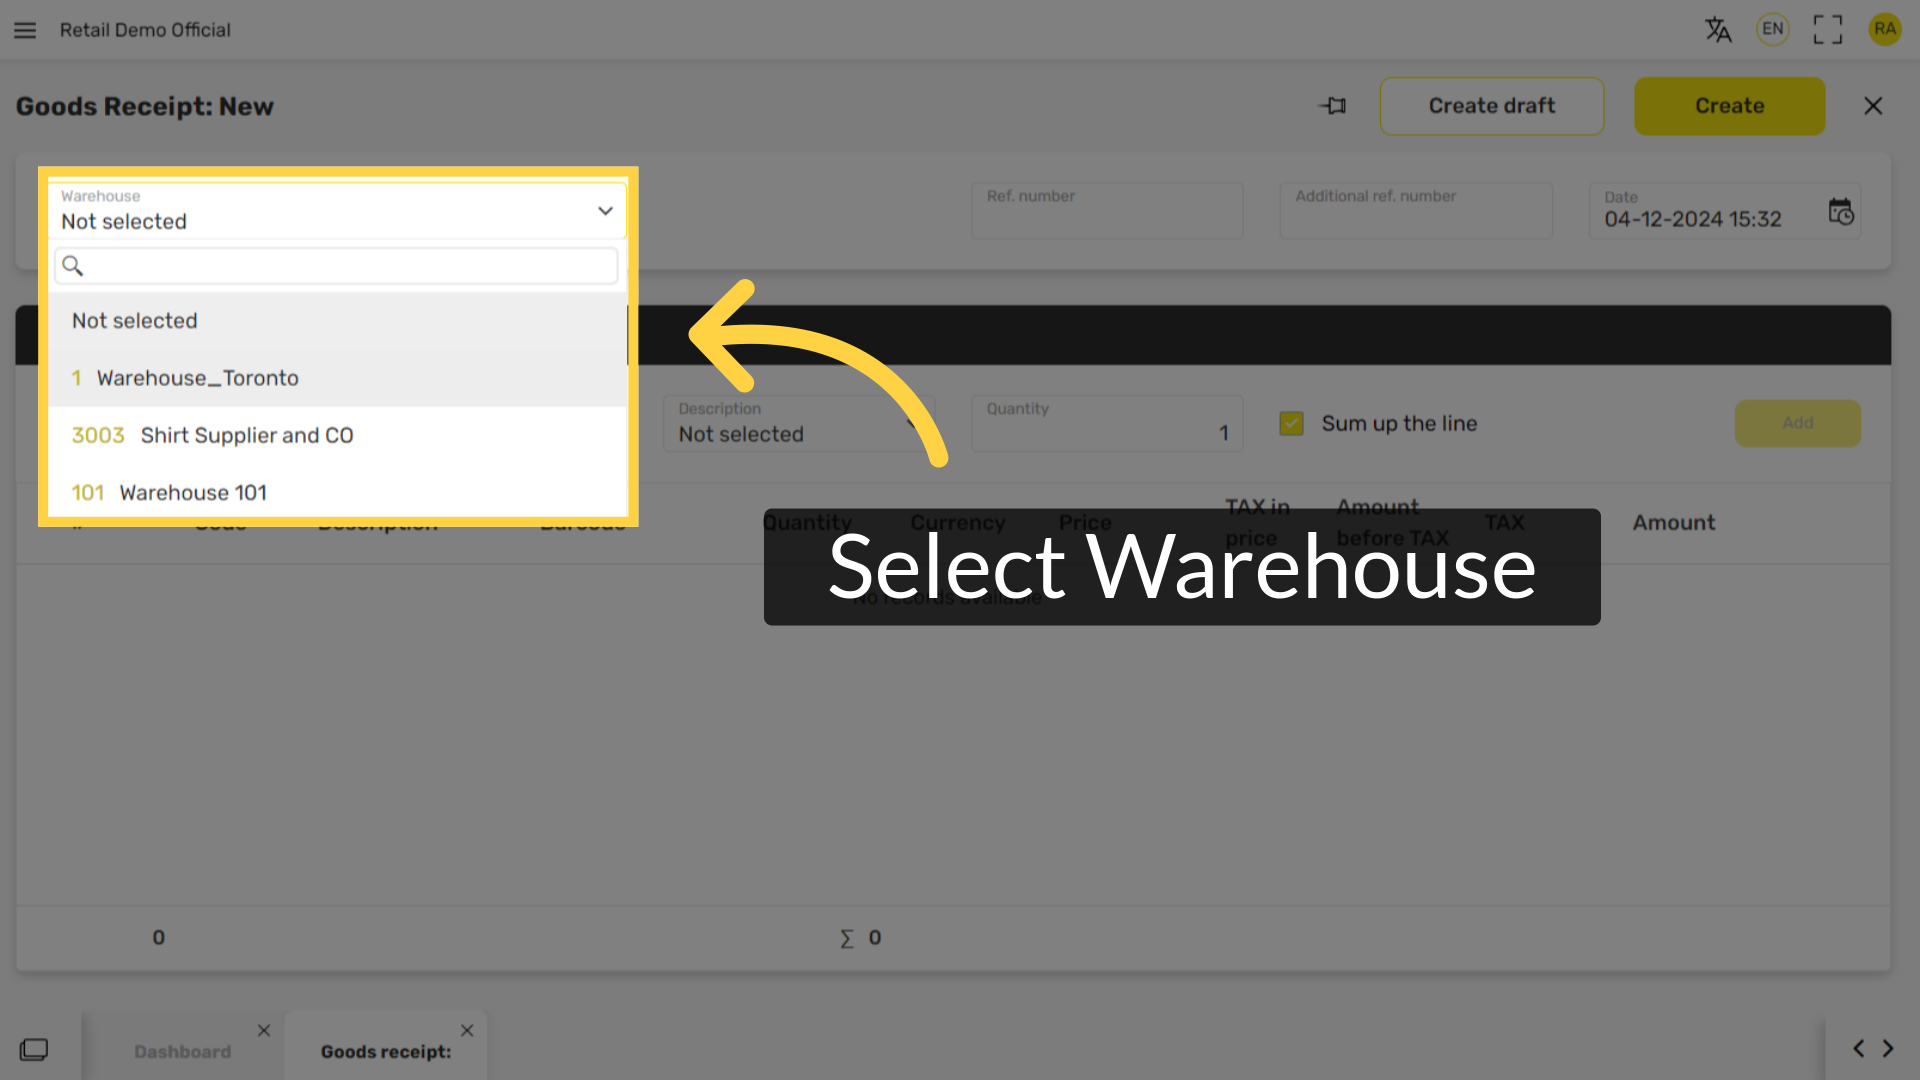Click the Create draft button

pyautogui.click(x=1491, y=106)
